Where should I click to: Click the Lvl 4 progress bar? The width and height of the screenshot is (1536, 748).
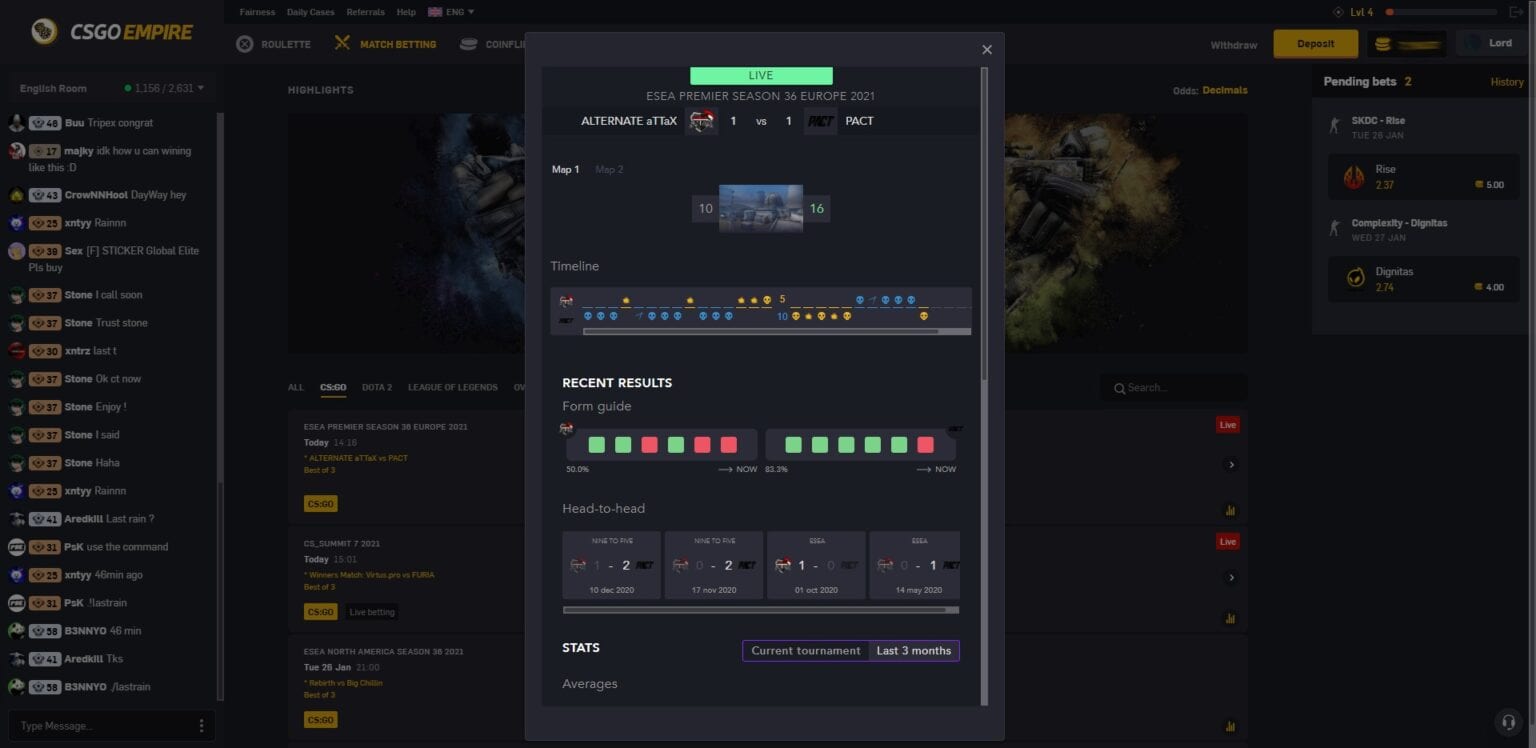click(x=1440, y=12)
